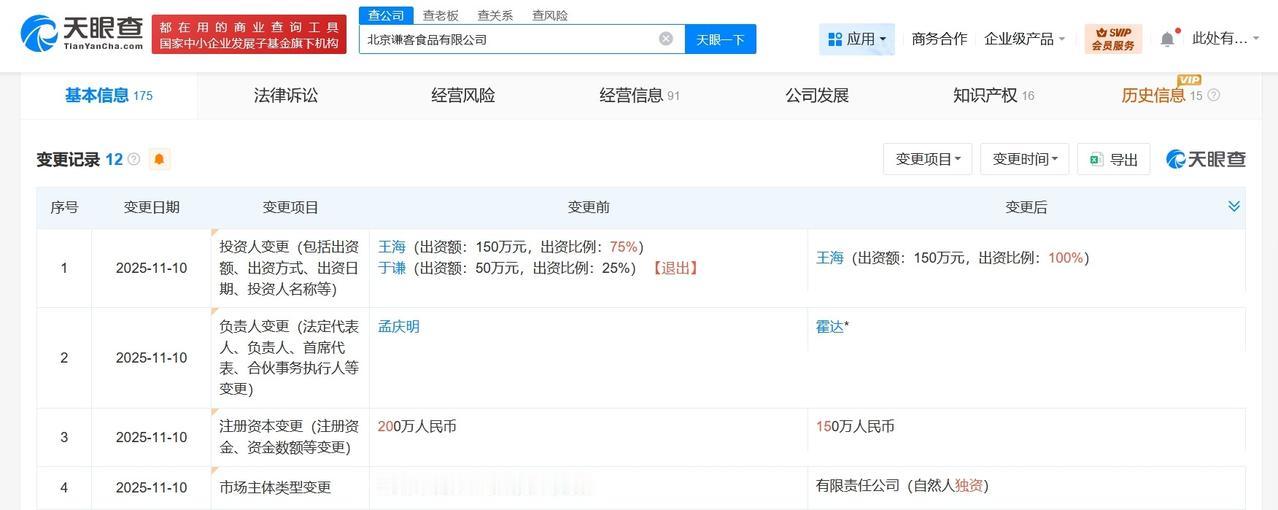The image size is (1278, 510).
Task: Click the 变更后 column header
Action: pyautogui.click(x=1026, y=208)
